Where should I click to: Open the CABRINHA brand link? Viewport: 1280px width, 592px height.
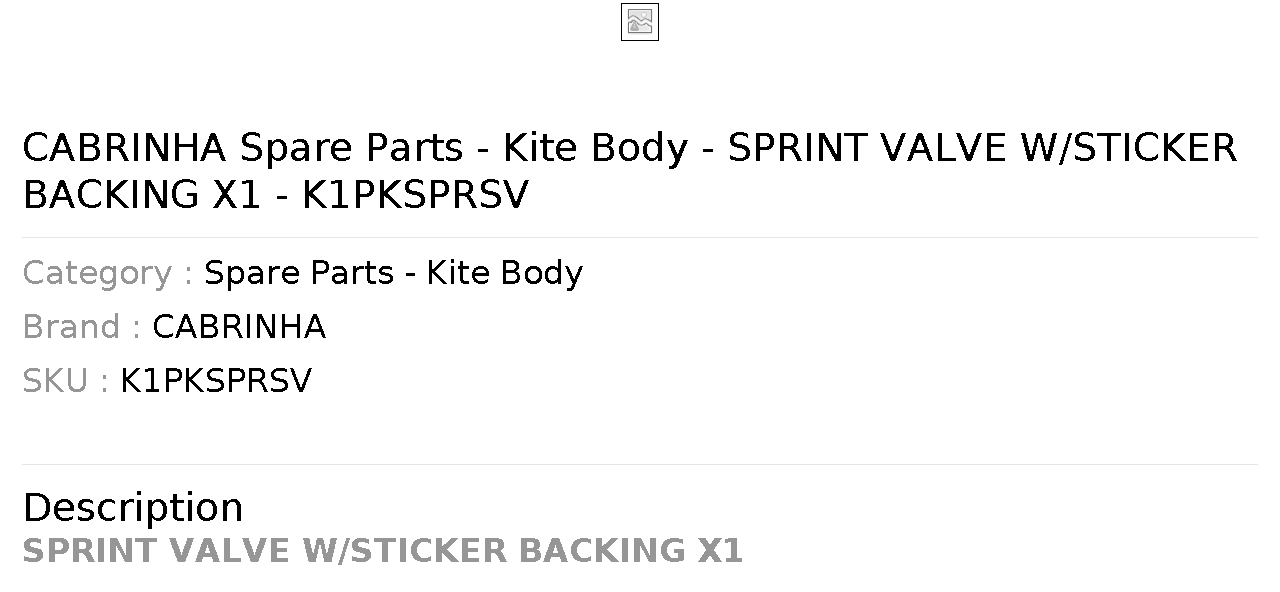238,327
